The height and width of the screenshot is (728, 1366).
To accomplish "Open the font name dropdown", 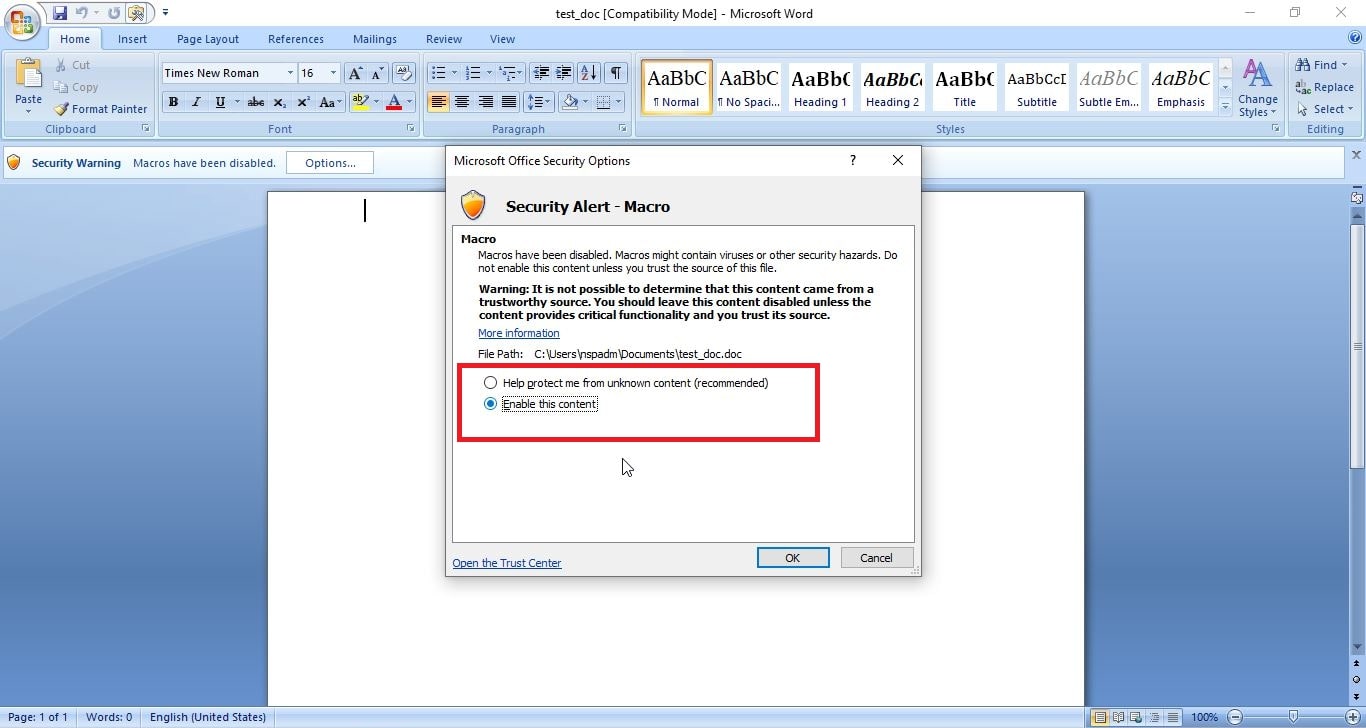I will [x=290, y=73].
